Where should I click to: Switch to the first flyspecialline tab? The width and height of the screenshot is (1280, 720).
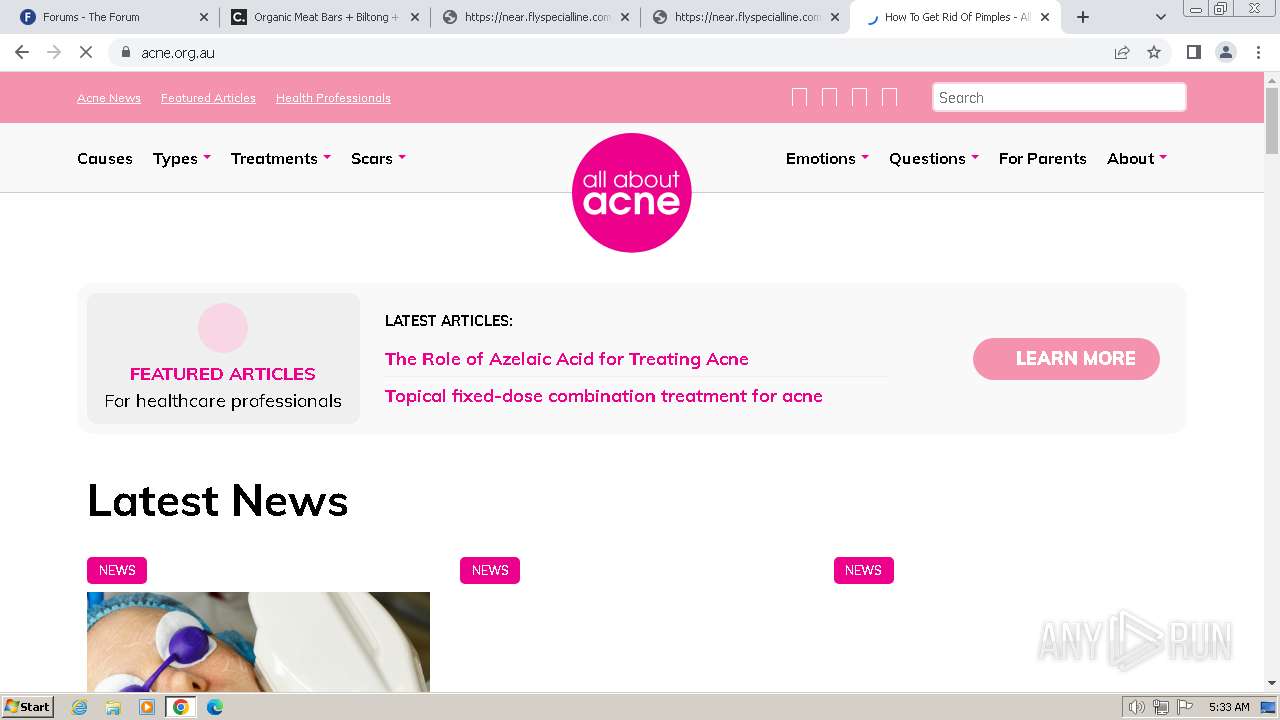(x=535, y=17)
